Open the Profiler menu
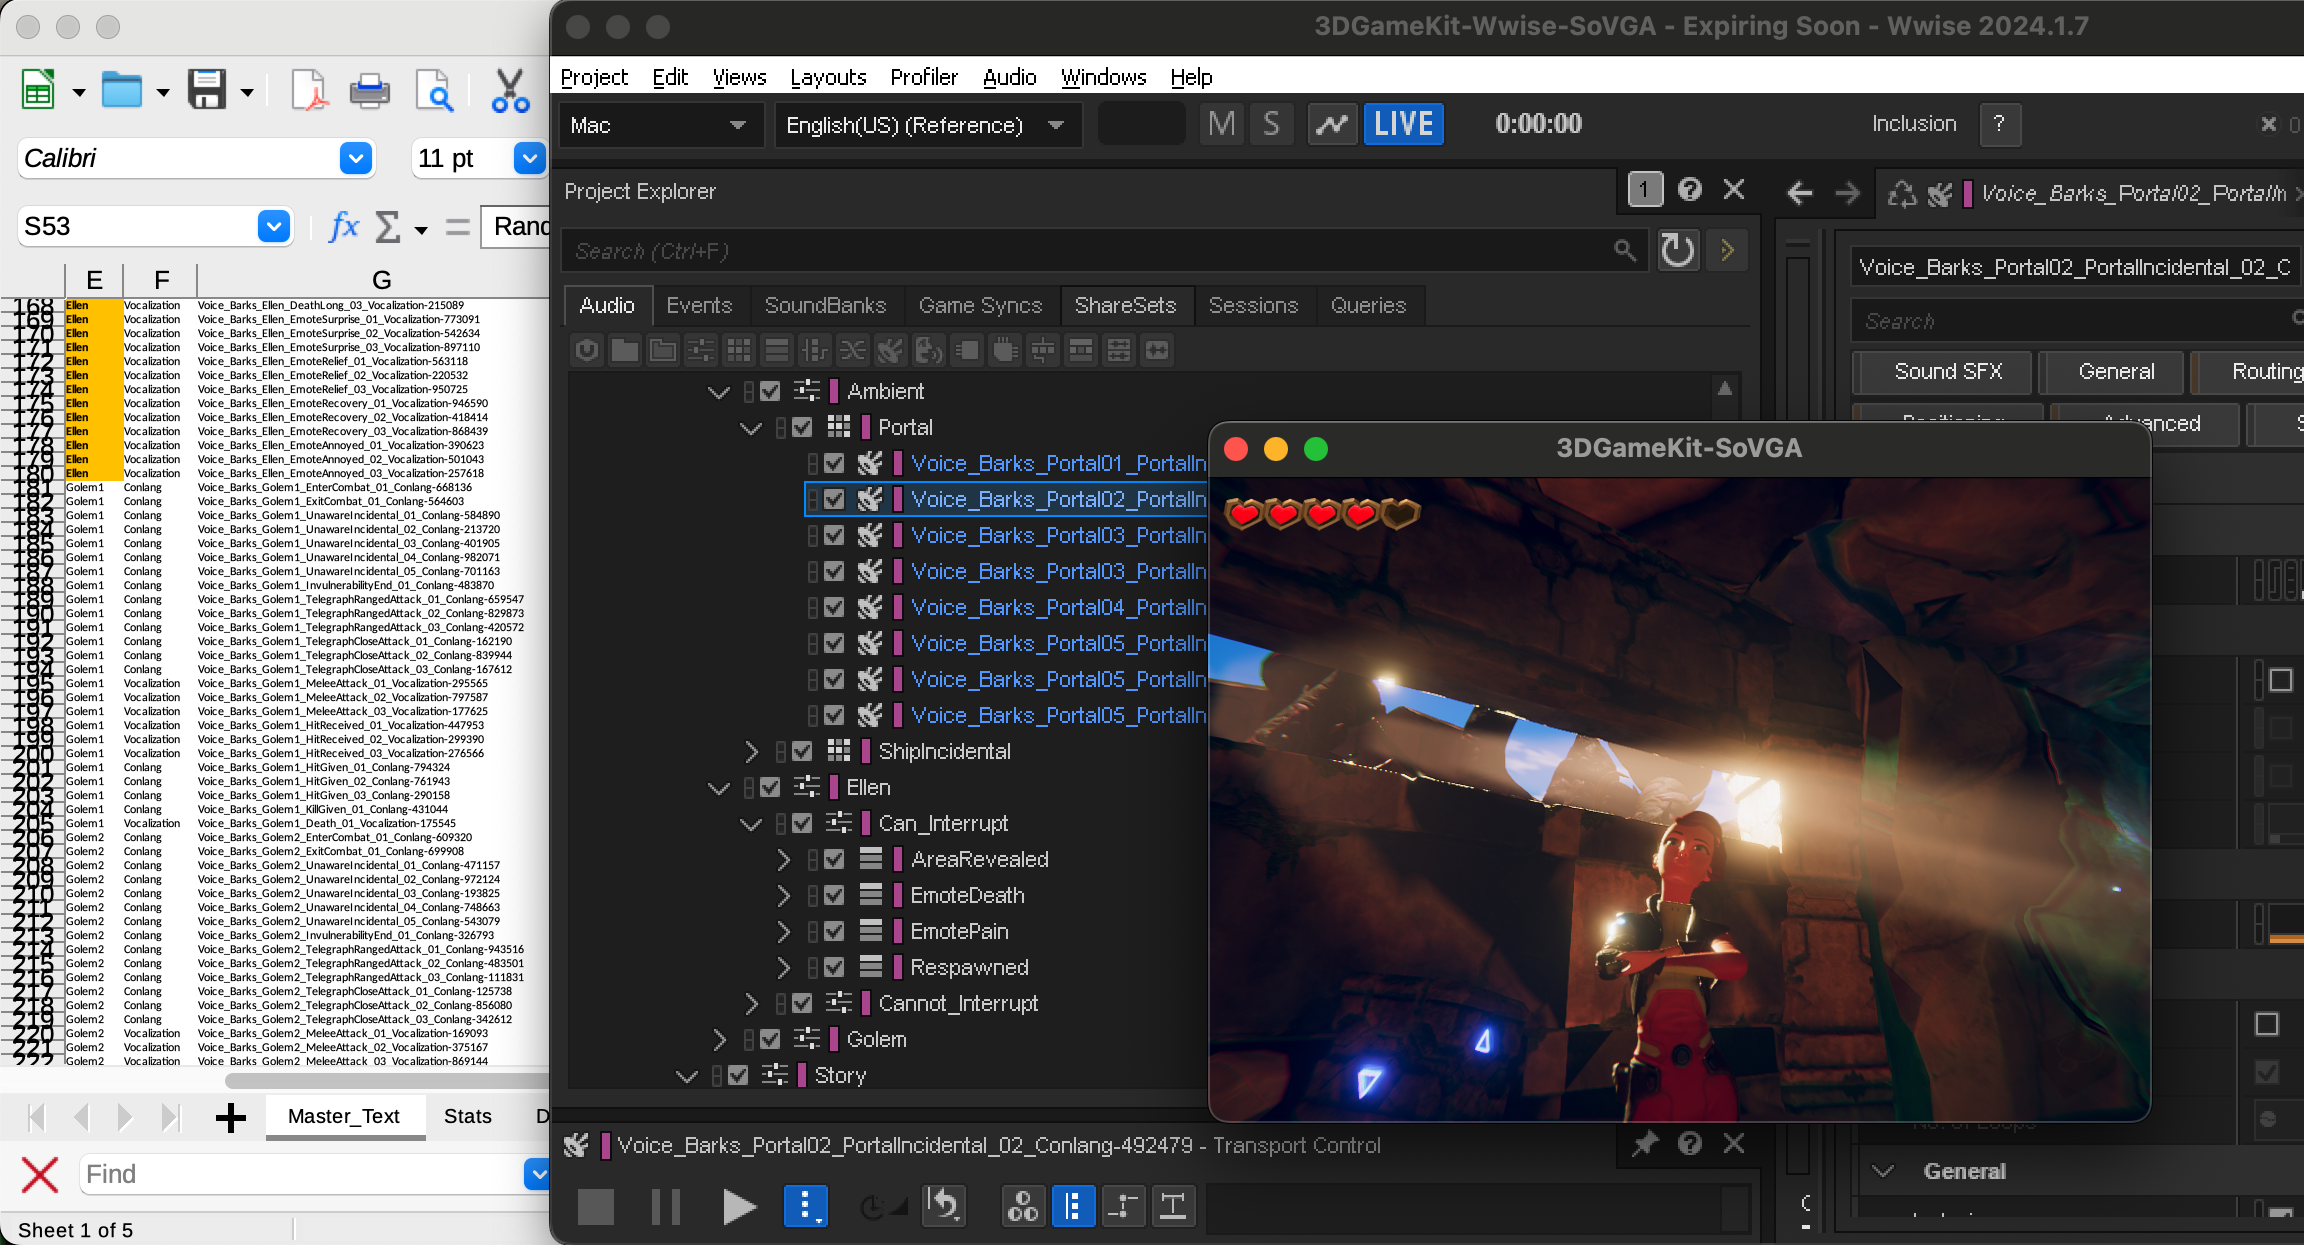This screenshot has height=1245, width=2304. [x=924, y=77]
